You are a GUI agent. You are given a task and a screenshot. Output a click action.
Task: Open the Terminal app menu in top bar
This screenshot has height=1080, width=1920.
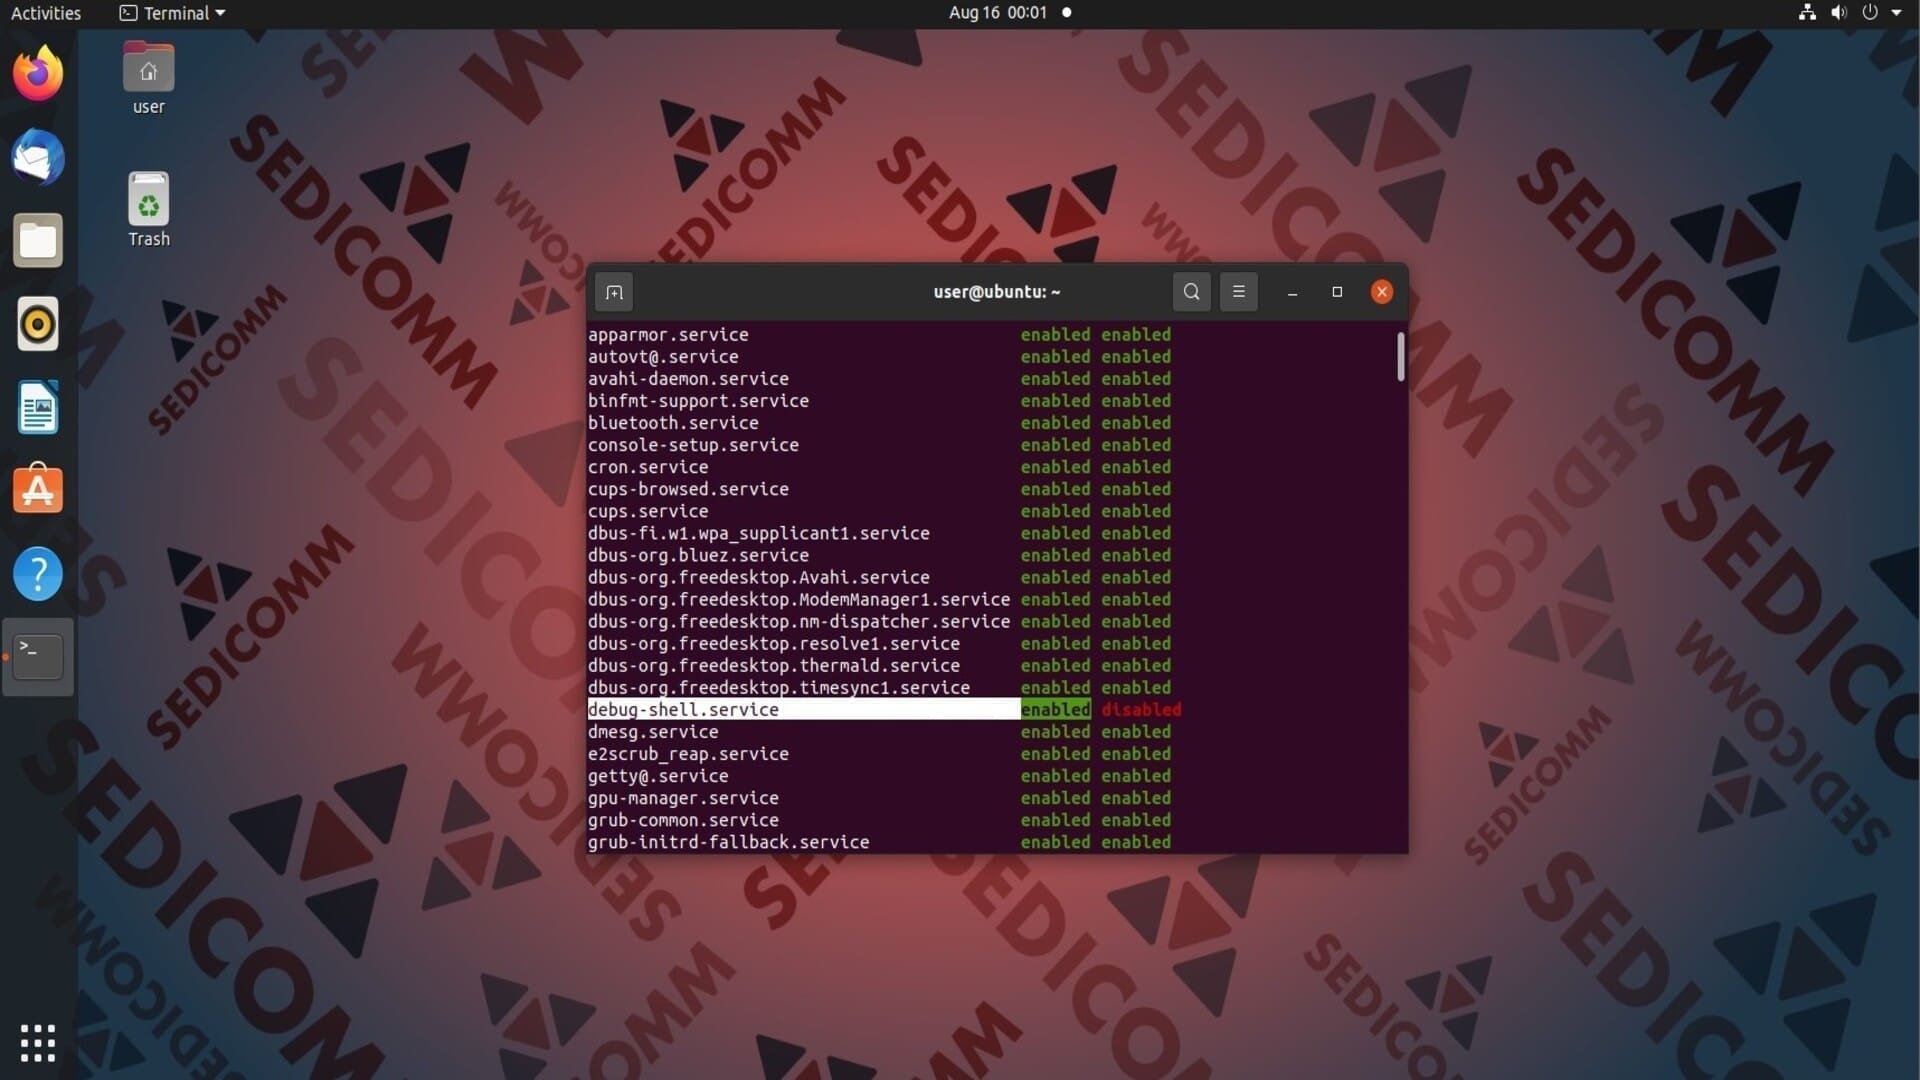click(172, 13)
